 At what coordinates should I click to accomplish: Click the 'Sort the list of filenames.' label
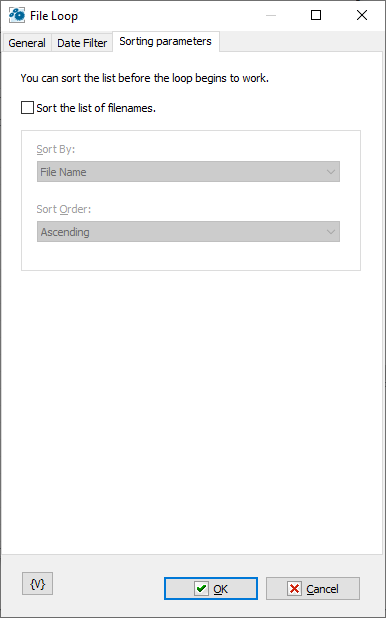click(96, 108)
